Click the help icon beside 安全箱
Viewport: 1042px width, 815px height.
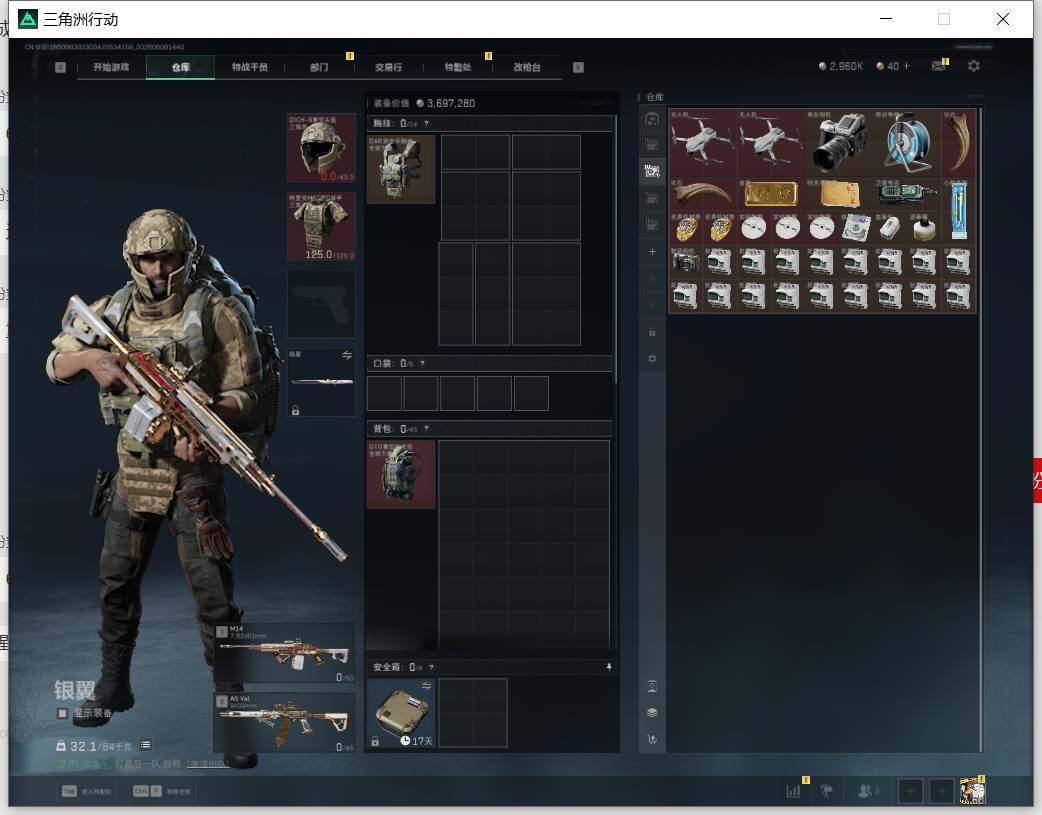[x=431, y=667]
